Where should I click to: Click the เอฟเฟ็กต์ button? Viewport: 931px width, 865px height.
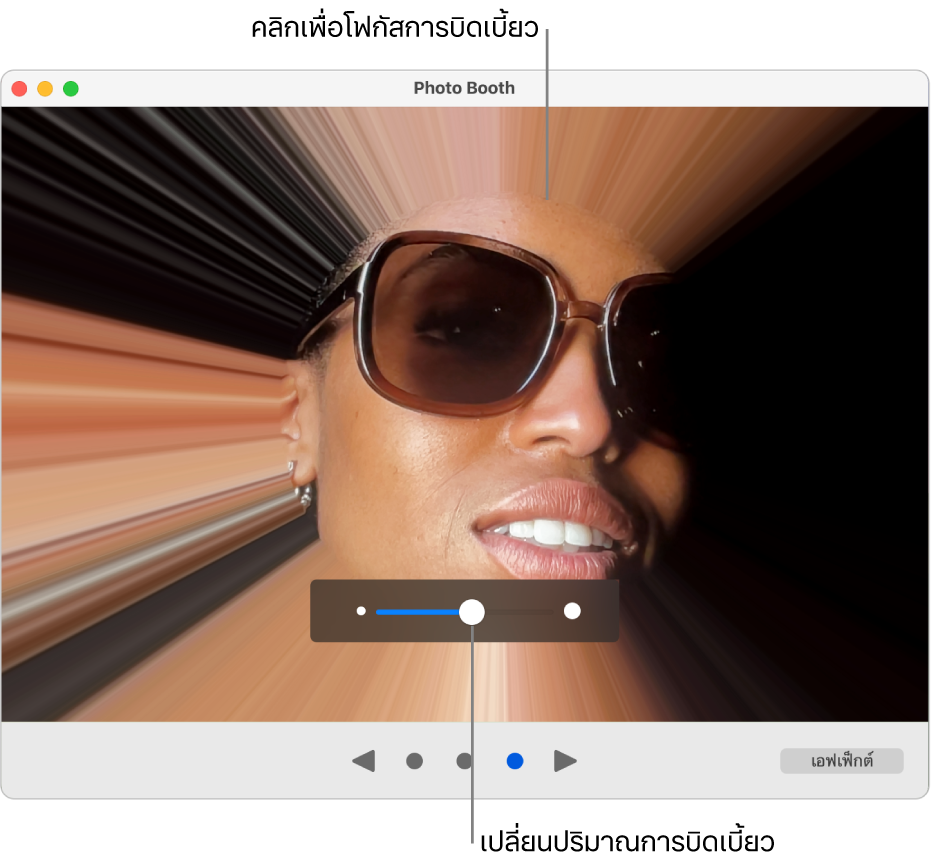point(841,761)
